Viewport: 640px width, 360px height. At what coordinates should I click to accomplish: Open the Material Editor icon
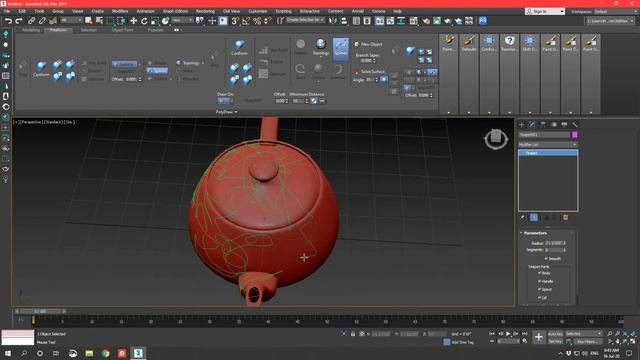413,21
